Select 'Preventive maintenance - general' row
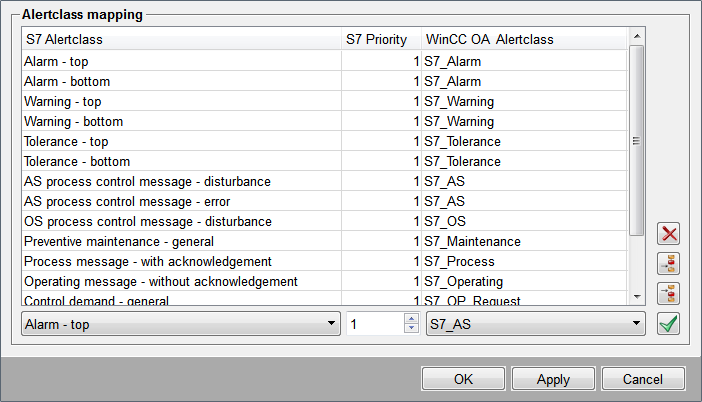The image size is (702, 402). (325, 241)
